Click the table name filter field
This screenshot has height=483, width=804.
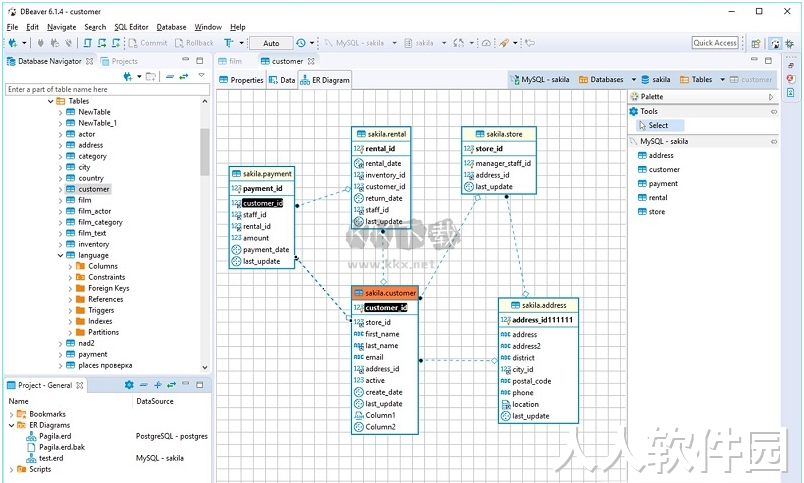(x=107, y=89)
